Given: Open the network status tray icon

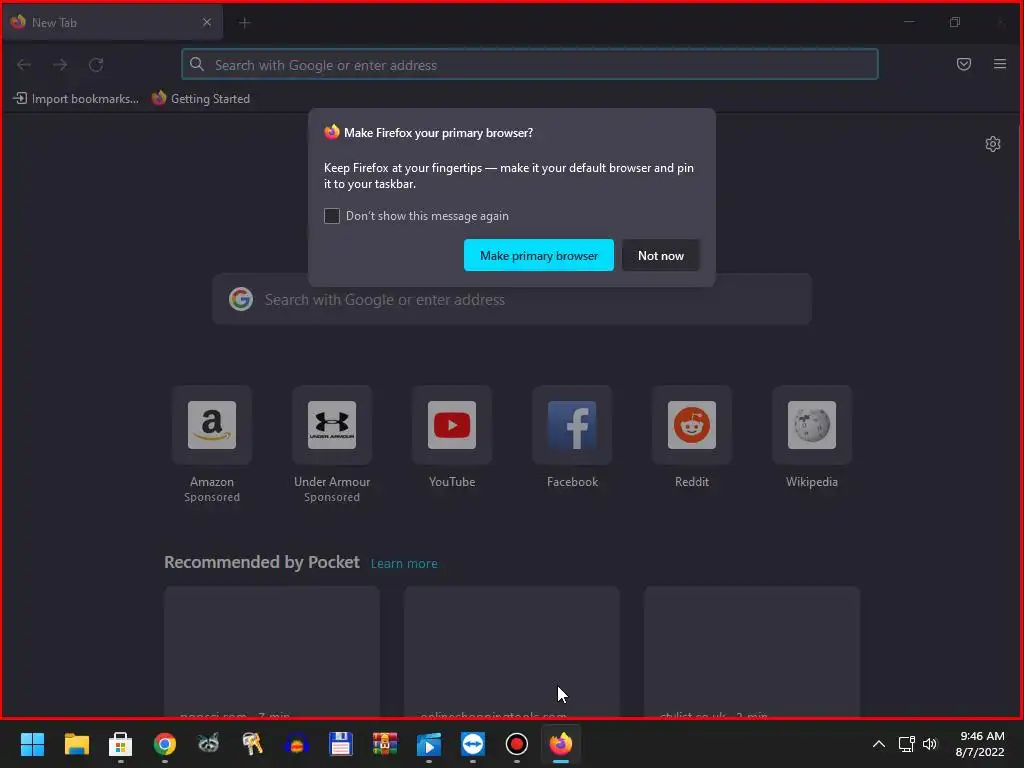Looking at the screenshot, I should click(x=906, y=744).
